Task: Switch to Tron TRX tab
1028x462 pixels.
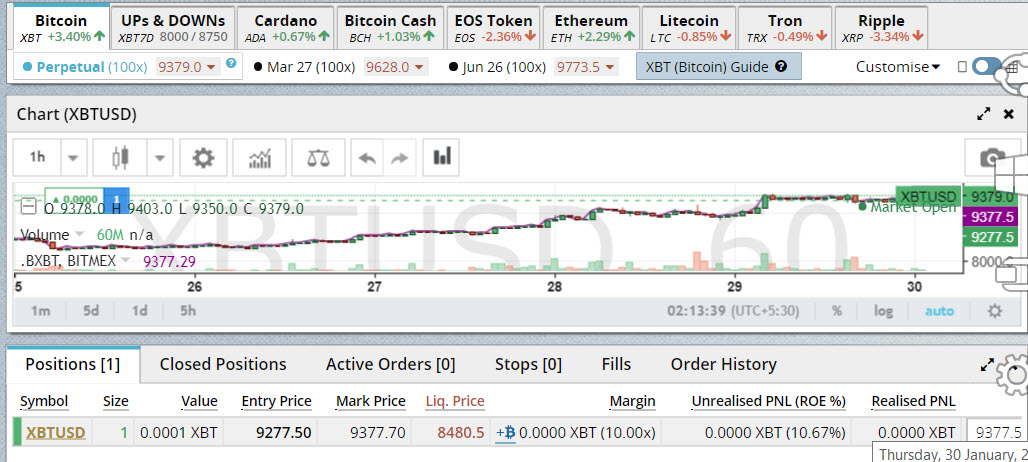Action: (x=785, y=28)
